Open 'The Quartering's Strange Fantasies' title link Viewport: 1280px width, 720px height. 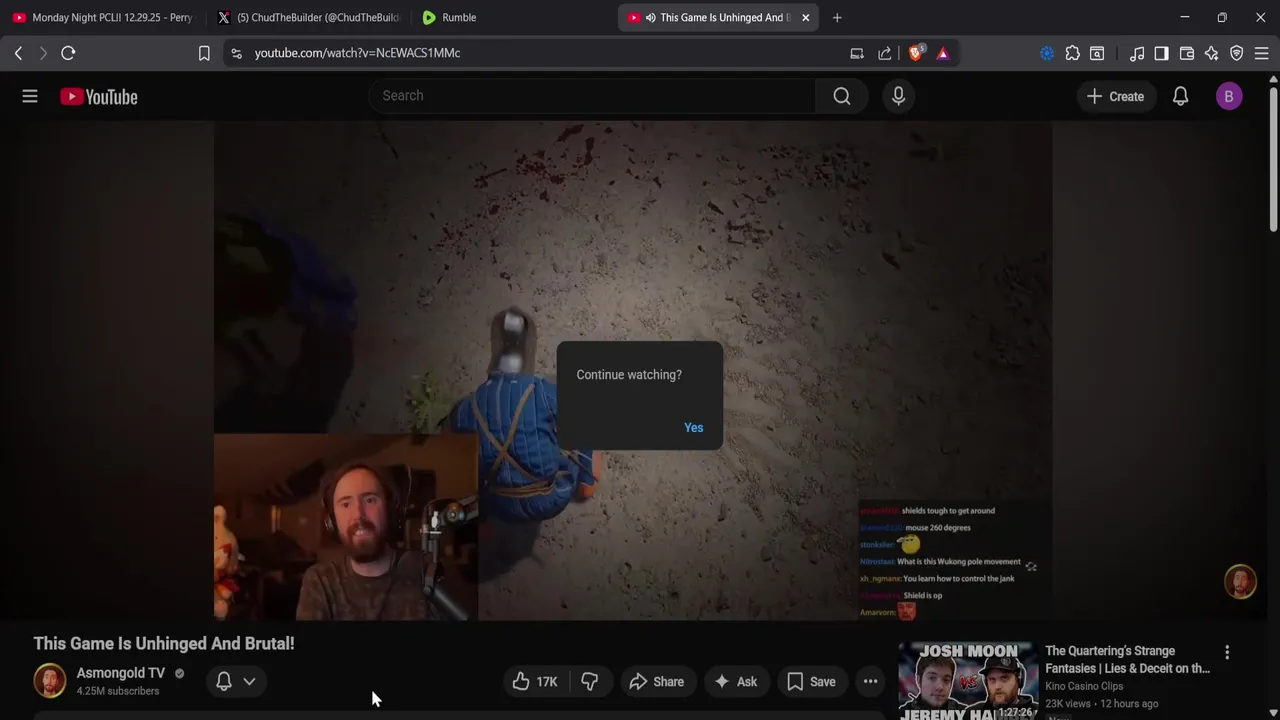(x=1127, y=660)
